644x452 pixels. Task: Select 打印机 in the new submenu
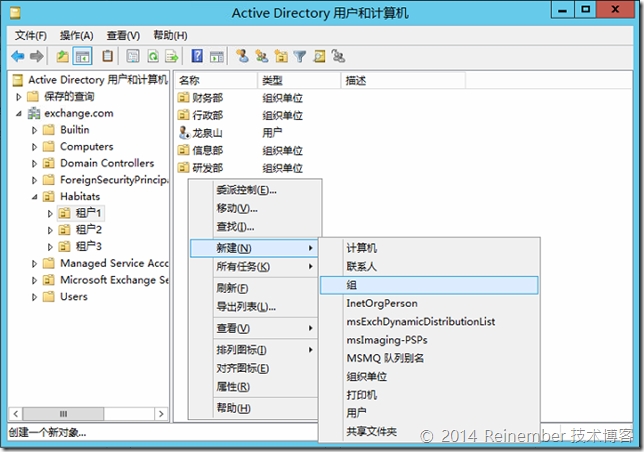(429, 395)
